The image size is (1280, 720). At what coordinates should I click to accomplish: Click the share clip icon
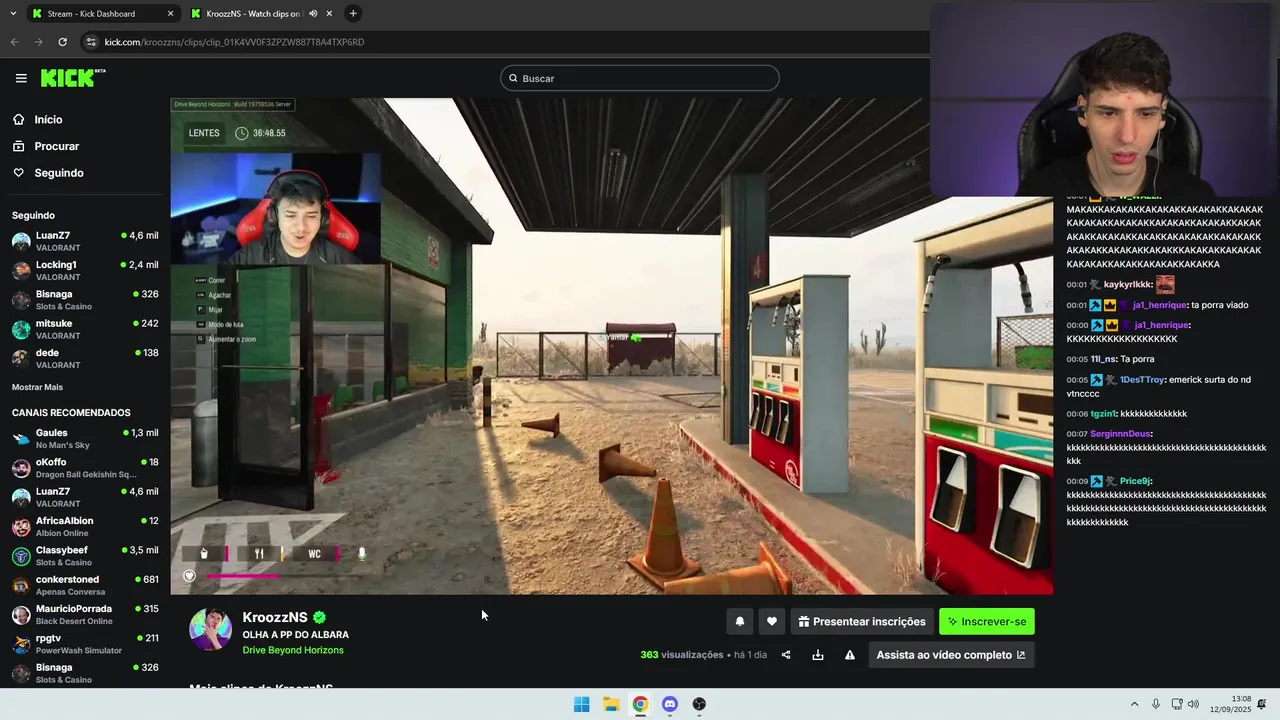[786, 655]
